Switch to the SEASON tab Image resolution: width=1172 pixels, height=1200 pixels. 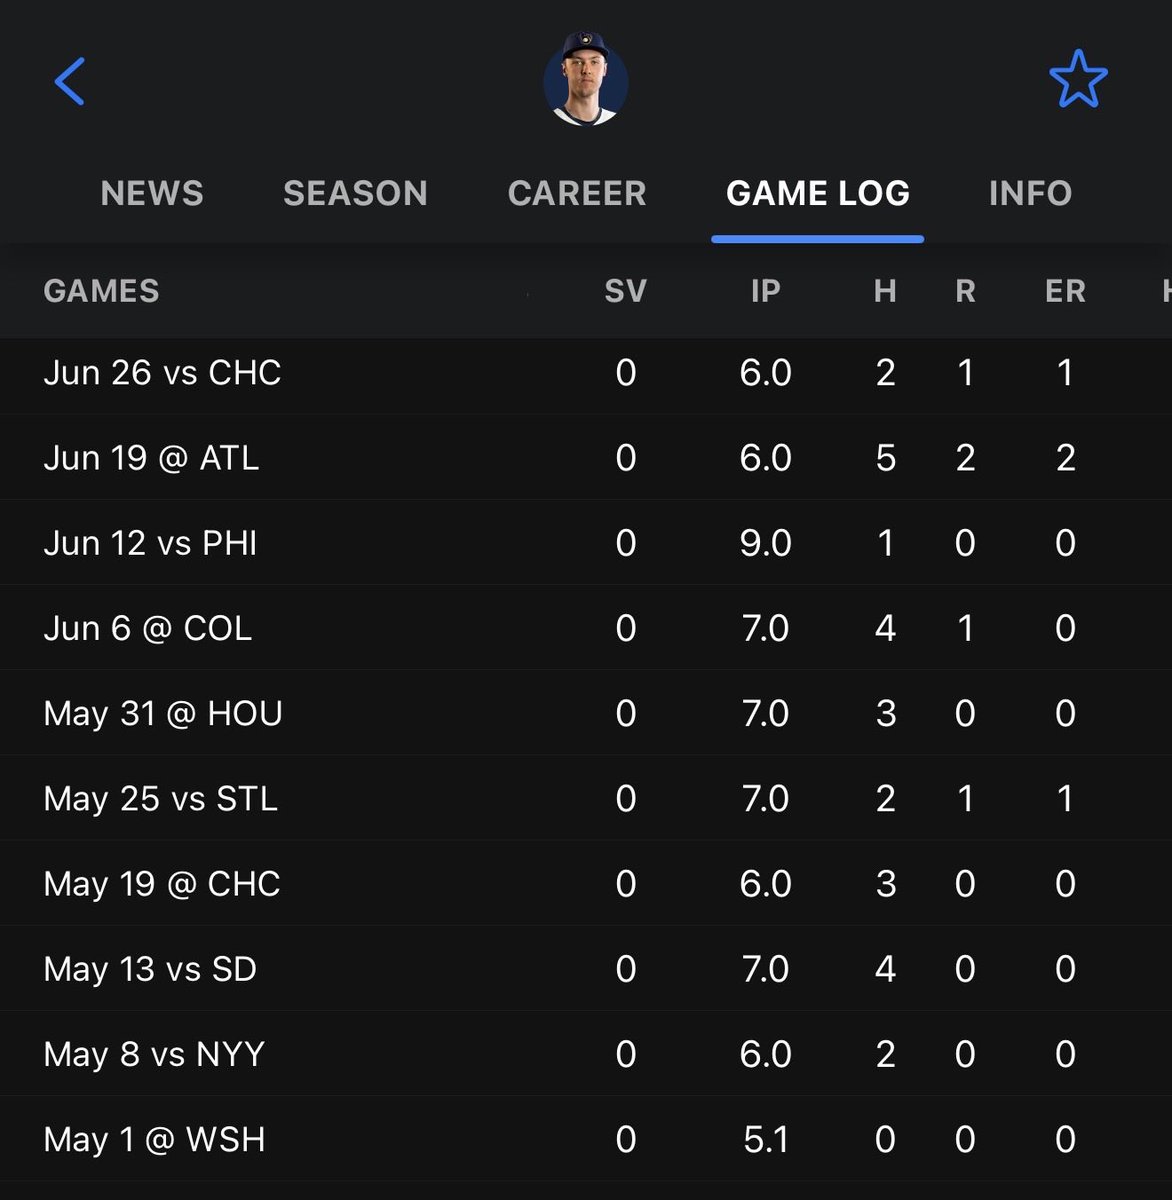[x=355, y=193]
